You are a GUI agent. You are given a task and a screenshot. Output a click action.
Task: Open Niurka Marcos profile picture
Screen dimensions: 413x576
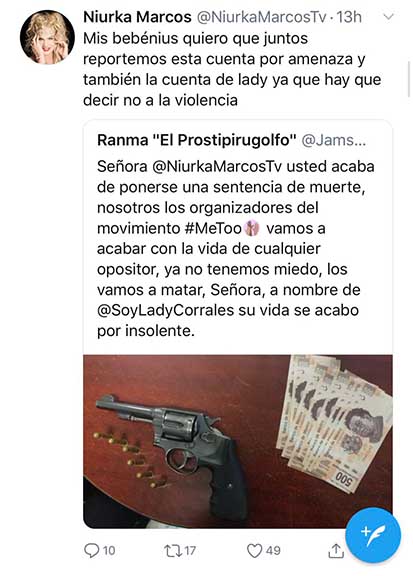tap(47, 37)
